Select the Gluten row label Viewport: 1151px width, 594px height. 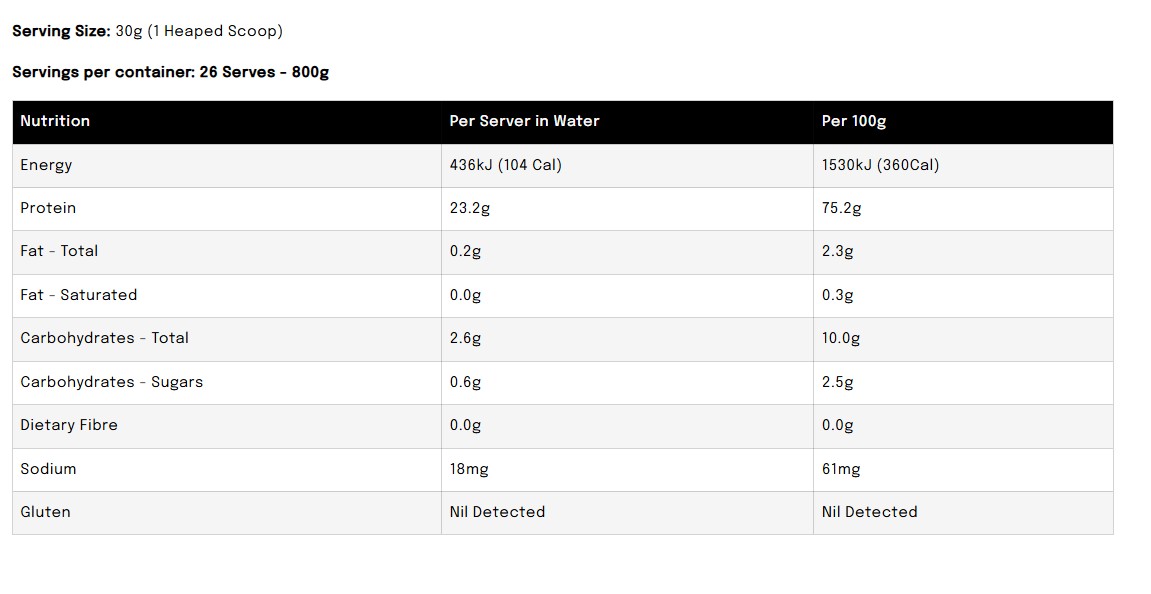click(46, 512)
